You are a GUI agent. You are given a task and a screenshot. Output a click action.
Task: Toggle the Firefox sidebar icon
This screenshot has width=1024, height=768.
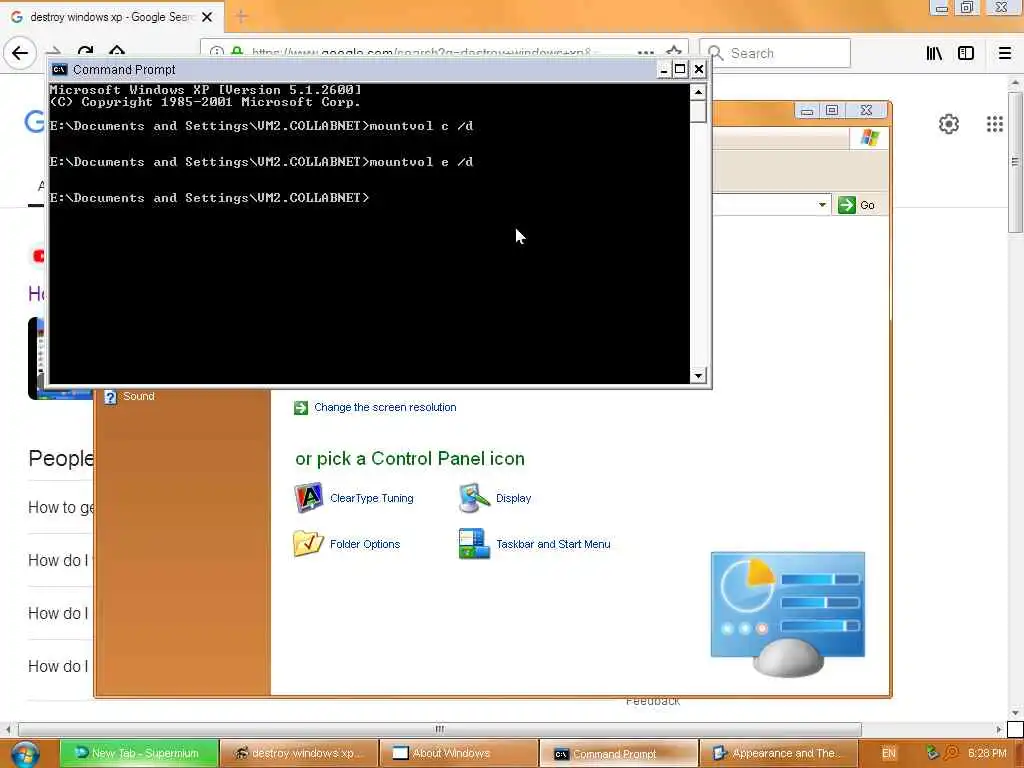pyautogui.click(x=966, y=53)
